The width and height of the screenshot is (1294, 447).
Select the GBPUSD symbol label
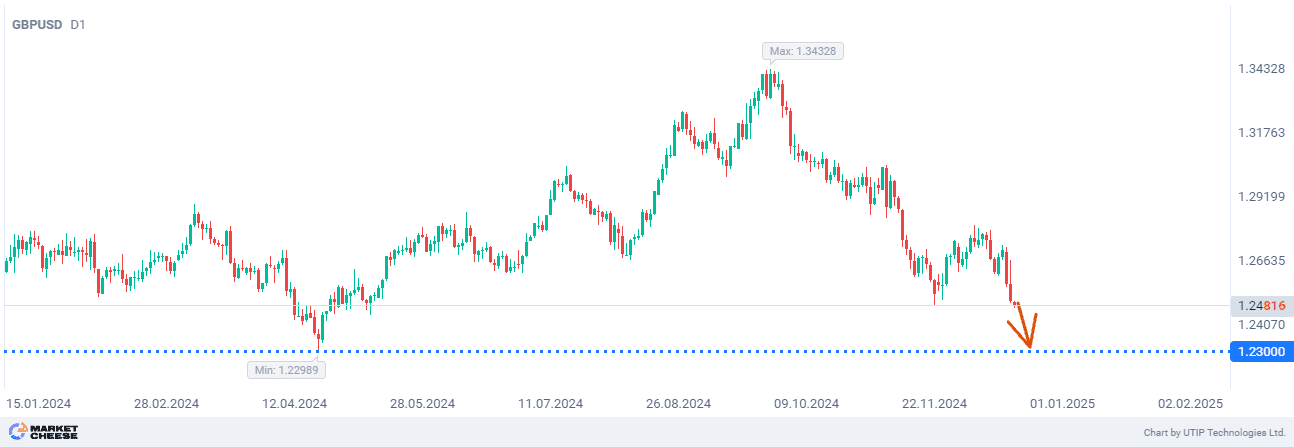37,24
